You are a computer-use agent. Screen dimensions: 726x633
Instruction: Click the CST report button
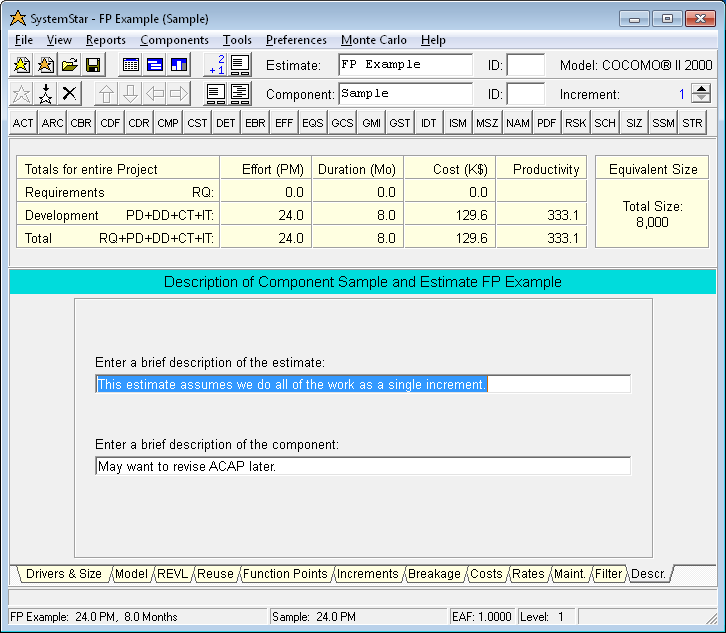[197, 123]
